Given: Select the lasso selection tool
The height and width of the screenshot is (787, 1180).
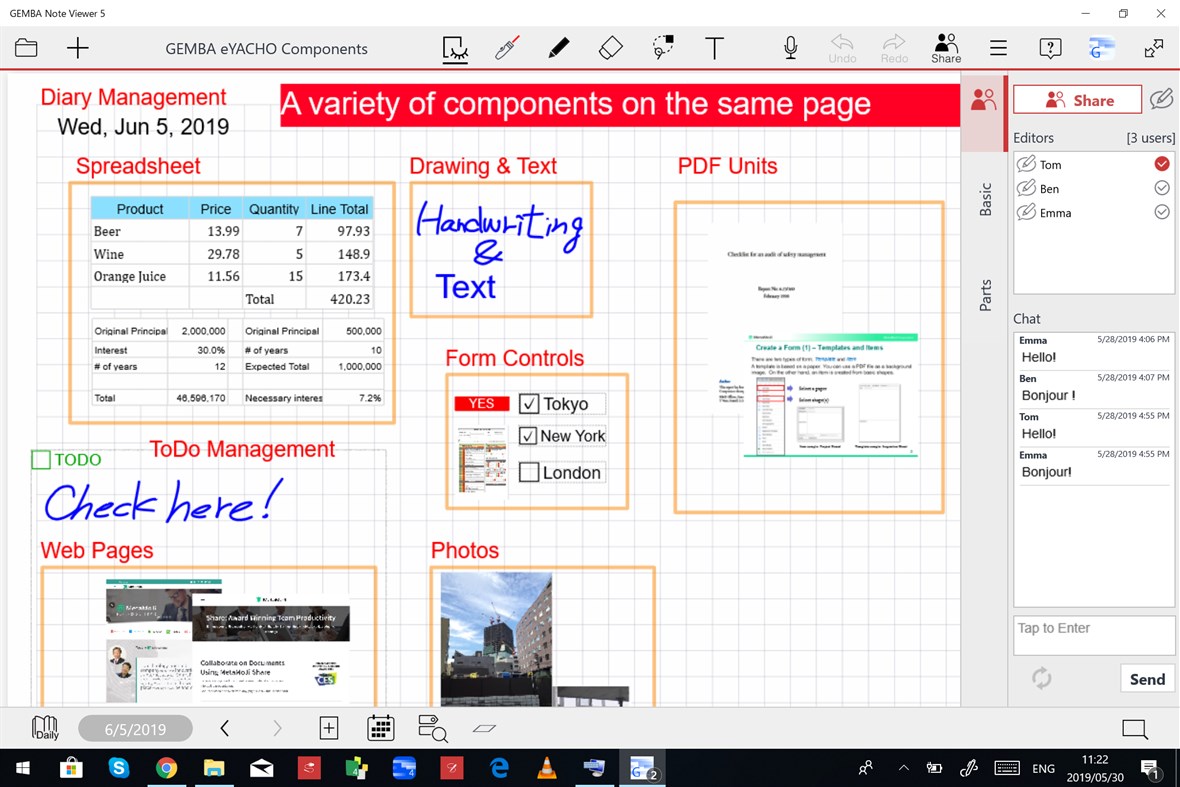Looking at the screenshot, I should point(662,47).
